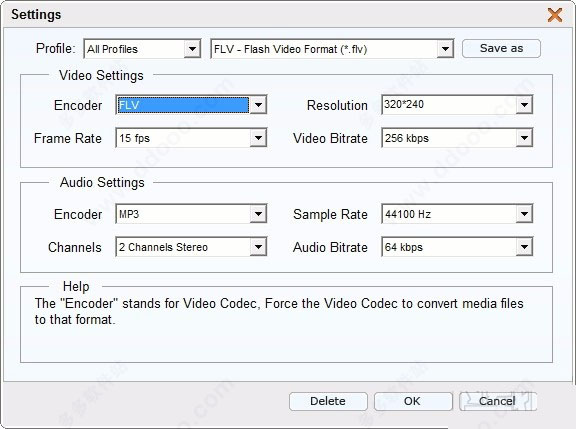Click the Cancel button

[498, 401]
